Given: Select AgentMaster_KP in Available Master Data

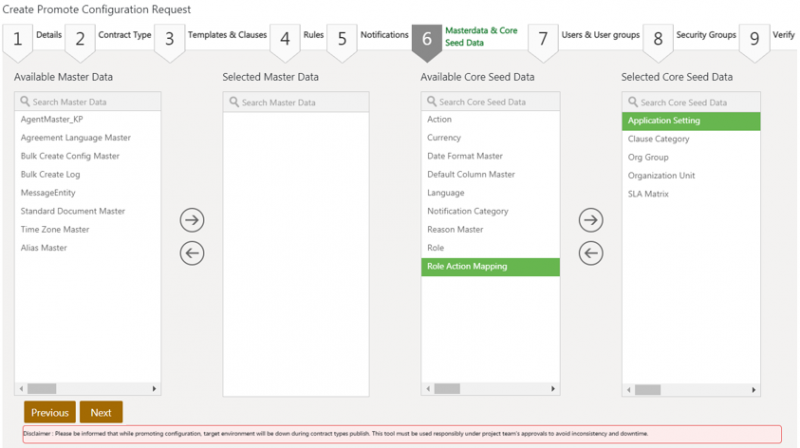Looking at the screenshot, I should point(52,120).
